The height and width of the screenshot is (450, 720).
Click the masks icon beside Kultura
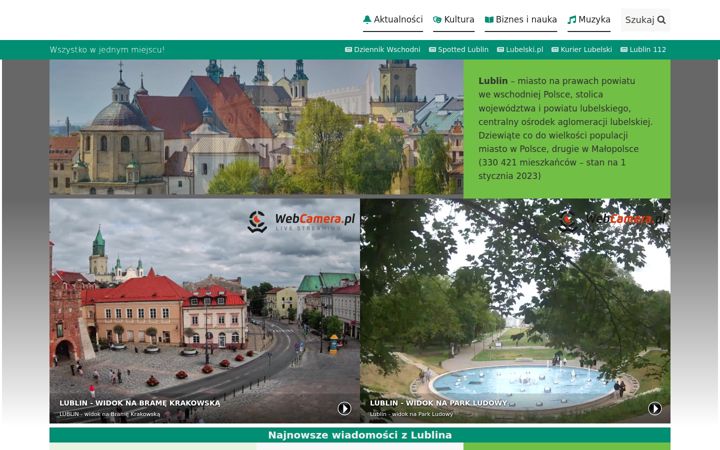437,20
